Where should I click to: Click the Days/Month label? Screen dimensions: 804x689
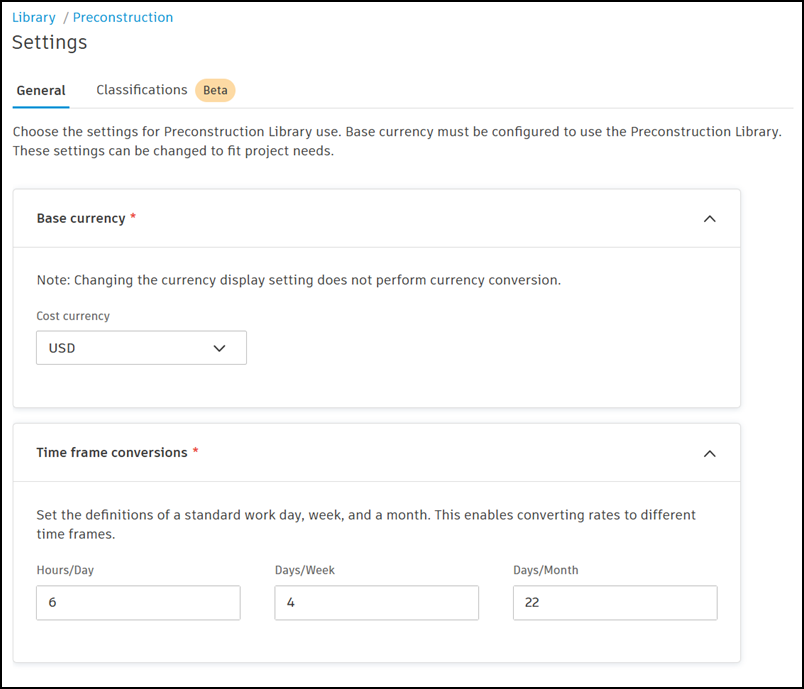tap(546, 570)
